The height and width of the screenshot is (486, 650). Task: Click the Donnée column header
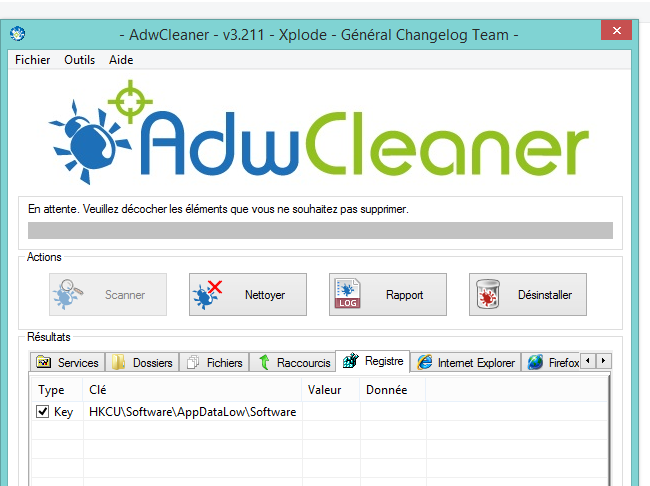click(x=393, y=390)
